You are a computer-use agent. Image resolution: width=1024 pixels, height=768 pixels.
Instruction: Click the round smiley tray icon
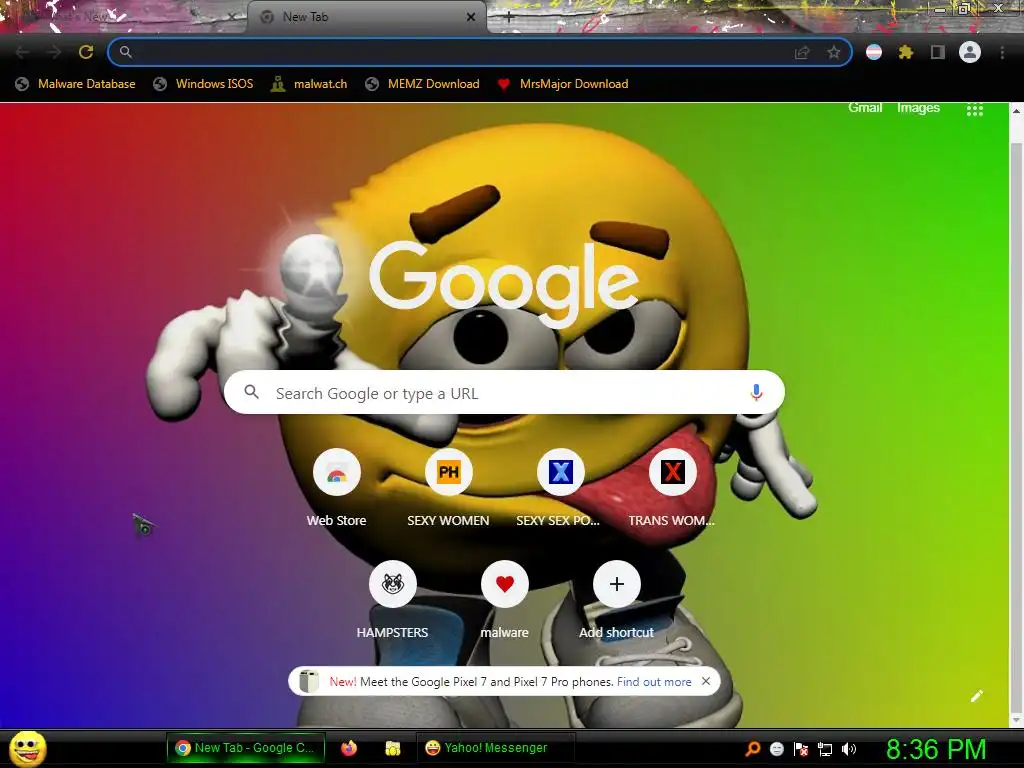tap(777, 748)
